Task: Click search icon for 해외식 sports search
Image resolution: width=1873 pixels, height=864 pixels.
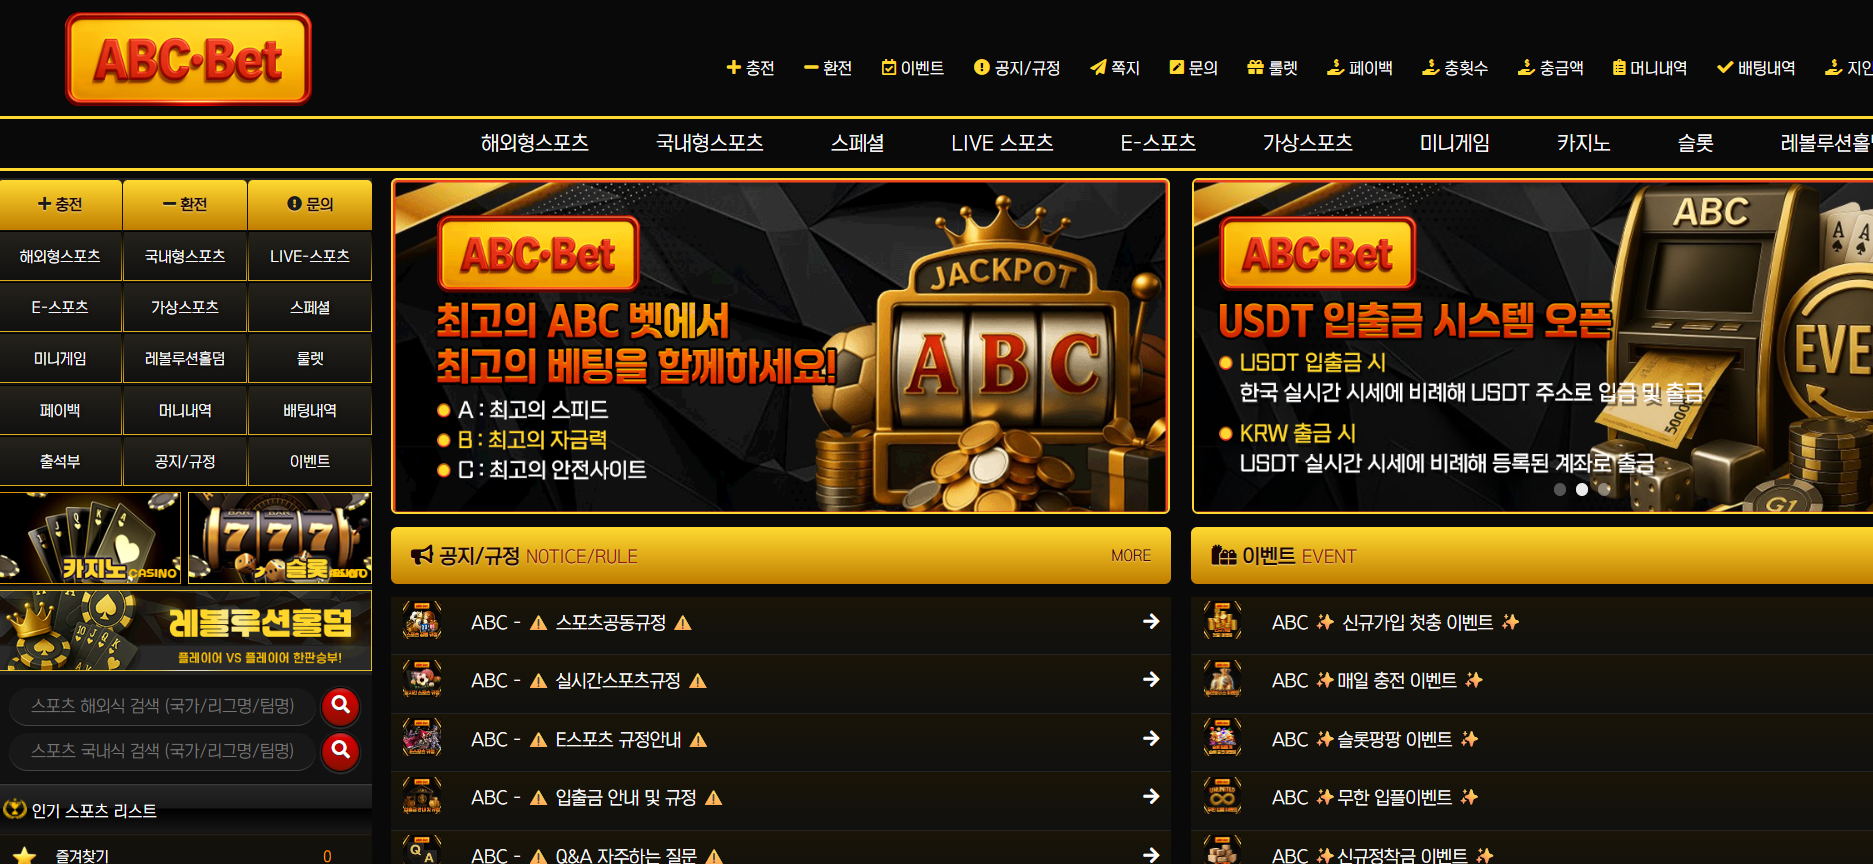Action: pyautogui.click(x=340, y=706)
